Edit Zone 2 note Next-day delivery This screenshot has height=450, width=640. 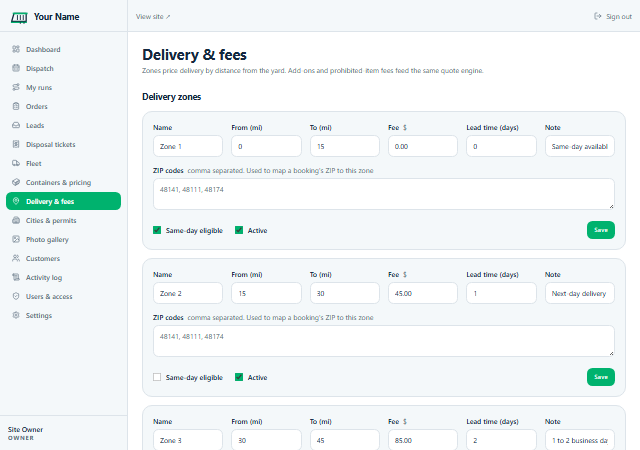click(580, 293)
